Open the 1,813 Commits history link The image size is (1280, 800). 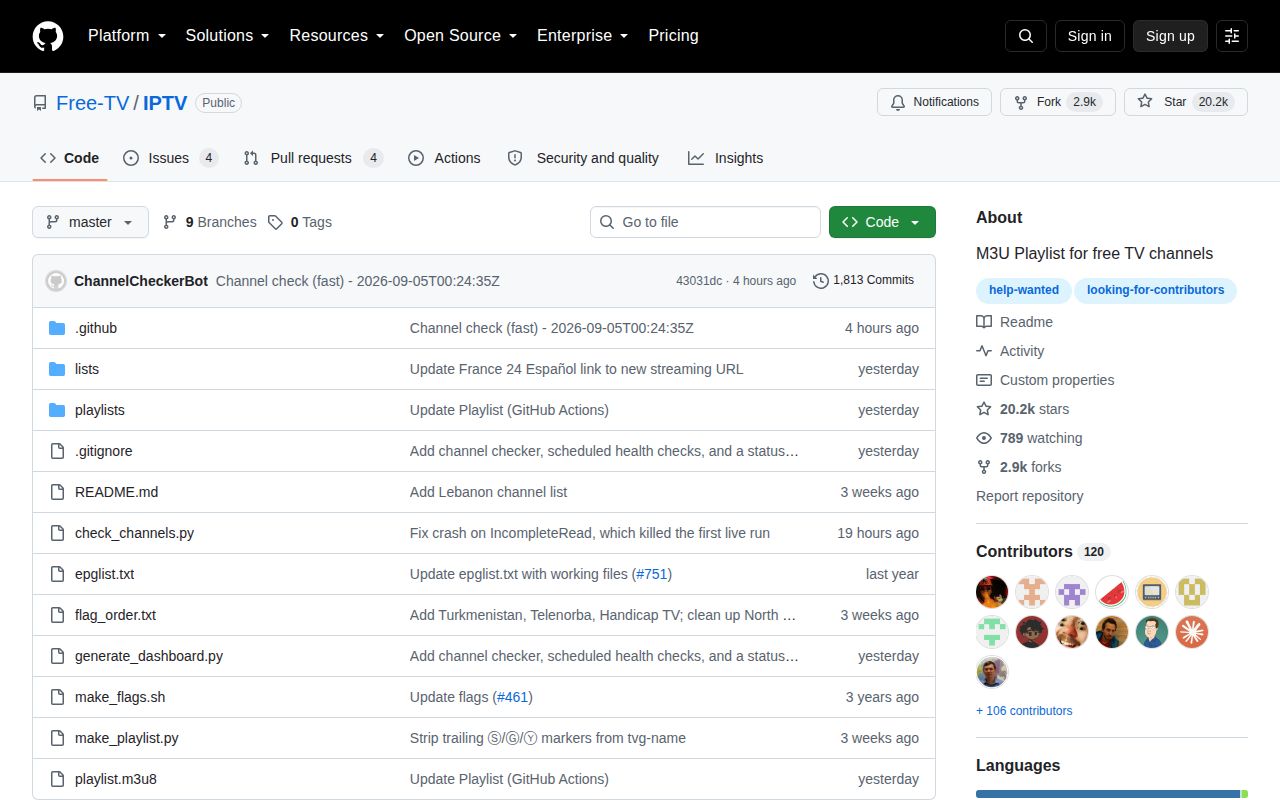point(864,281)
